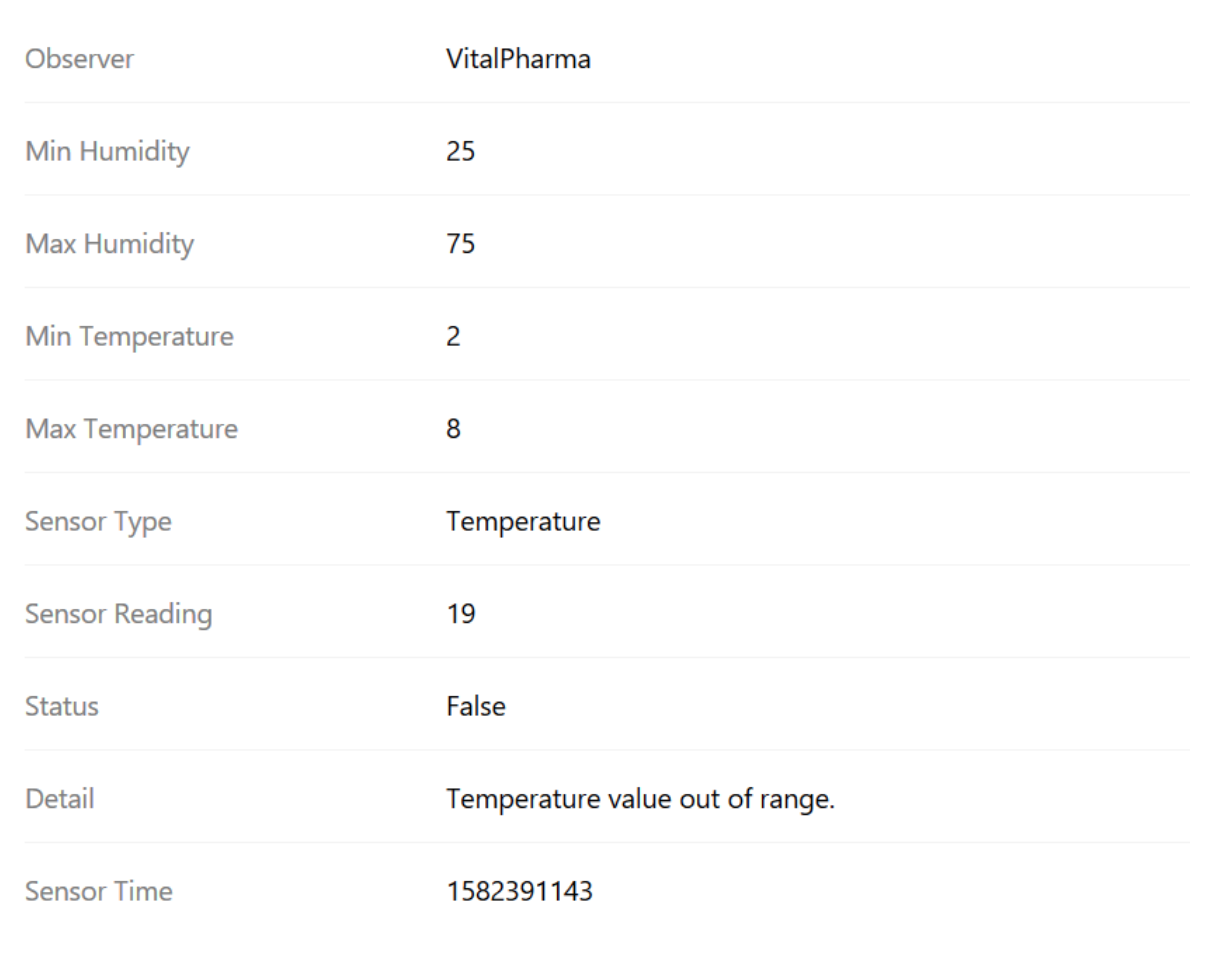This screenshot has height=956, width=1222.
Task: Select the 'Temperature value out of range.' text
Action: [x=640, y=799]
